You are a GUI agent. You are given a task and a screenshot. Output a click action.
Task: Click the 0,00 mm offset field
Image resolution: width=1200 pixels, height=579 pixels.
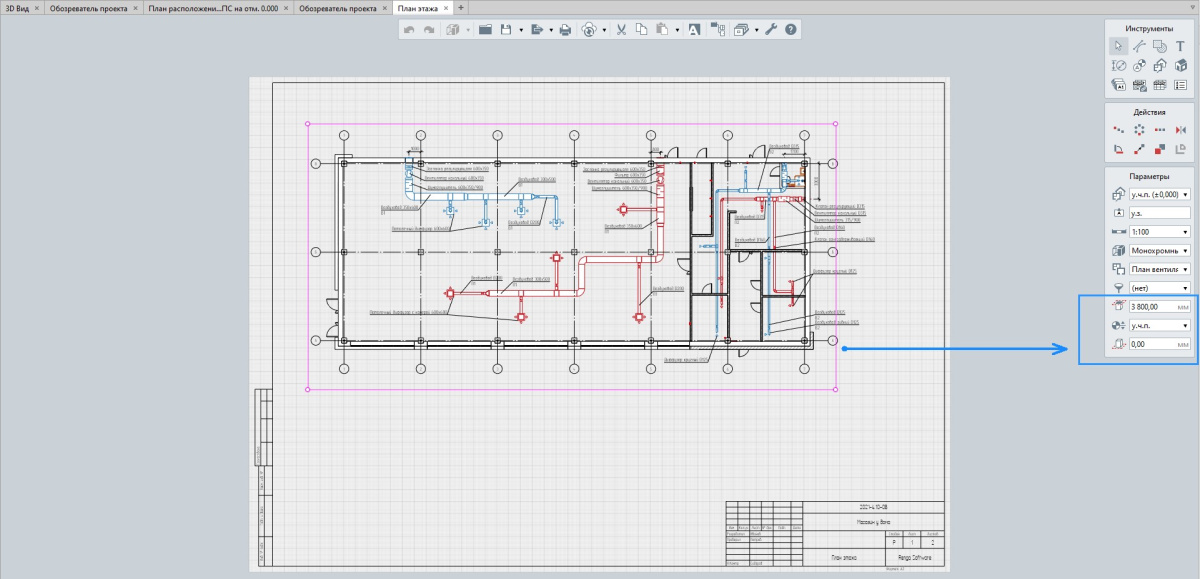click(1152, 344)
